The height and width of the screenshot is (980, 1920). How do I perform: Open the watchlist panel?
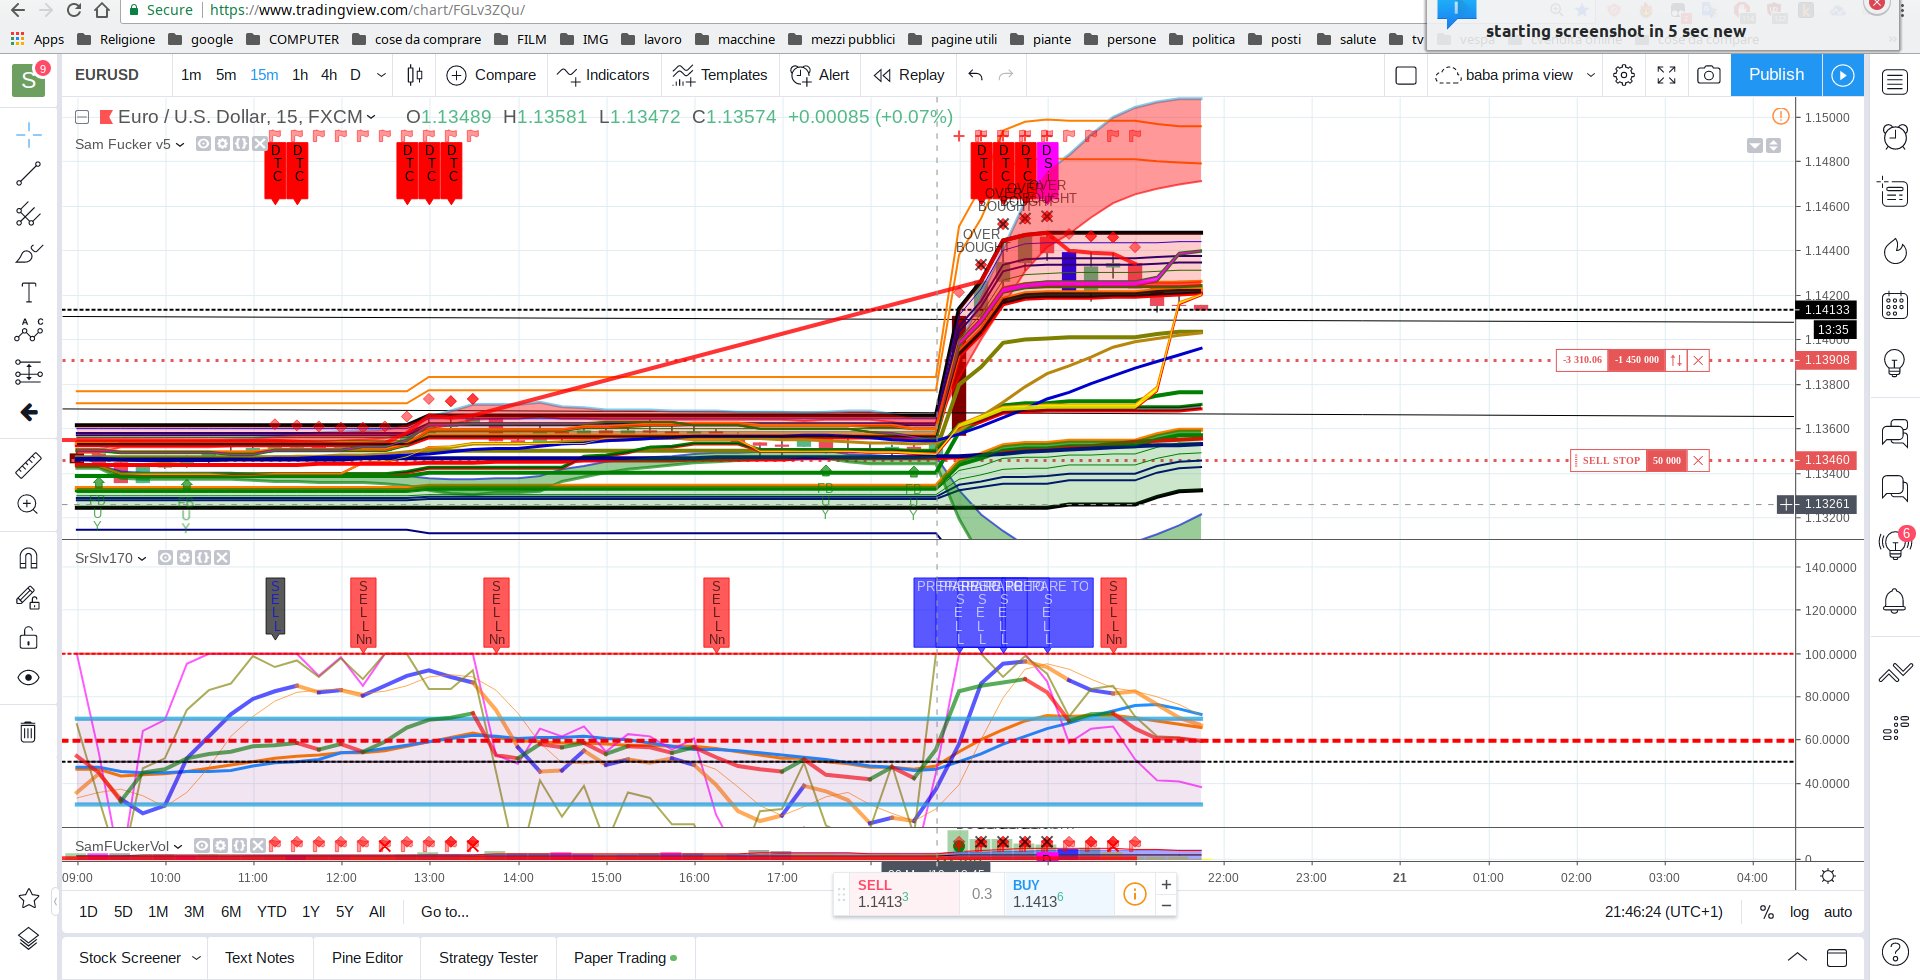tap(1895, 82)
